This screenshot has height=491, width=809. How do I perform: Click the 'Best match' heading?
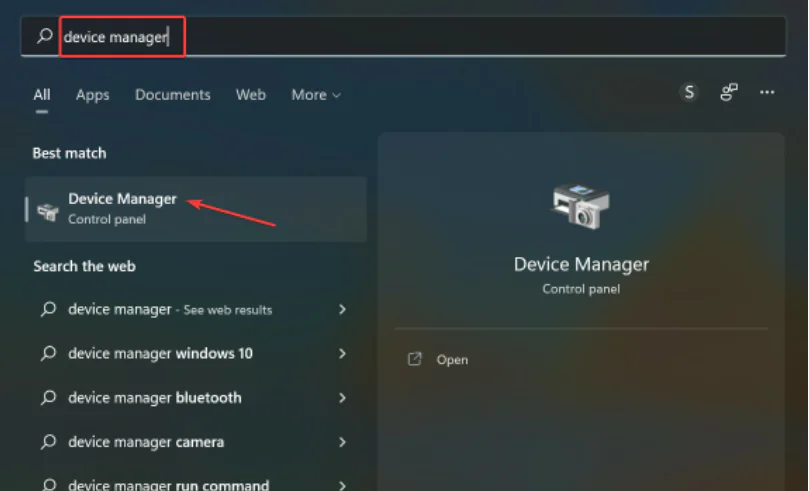tap(69, 153)
